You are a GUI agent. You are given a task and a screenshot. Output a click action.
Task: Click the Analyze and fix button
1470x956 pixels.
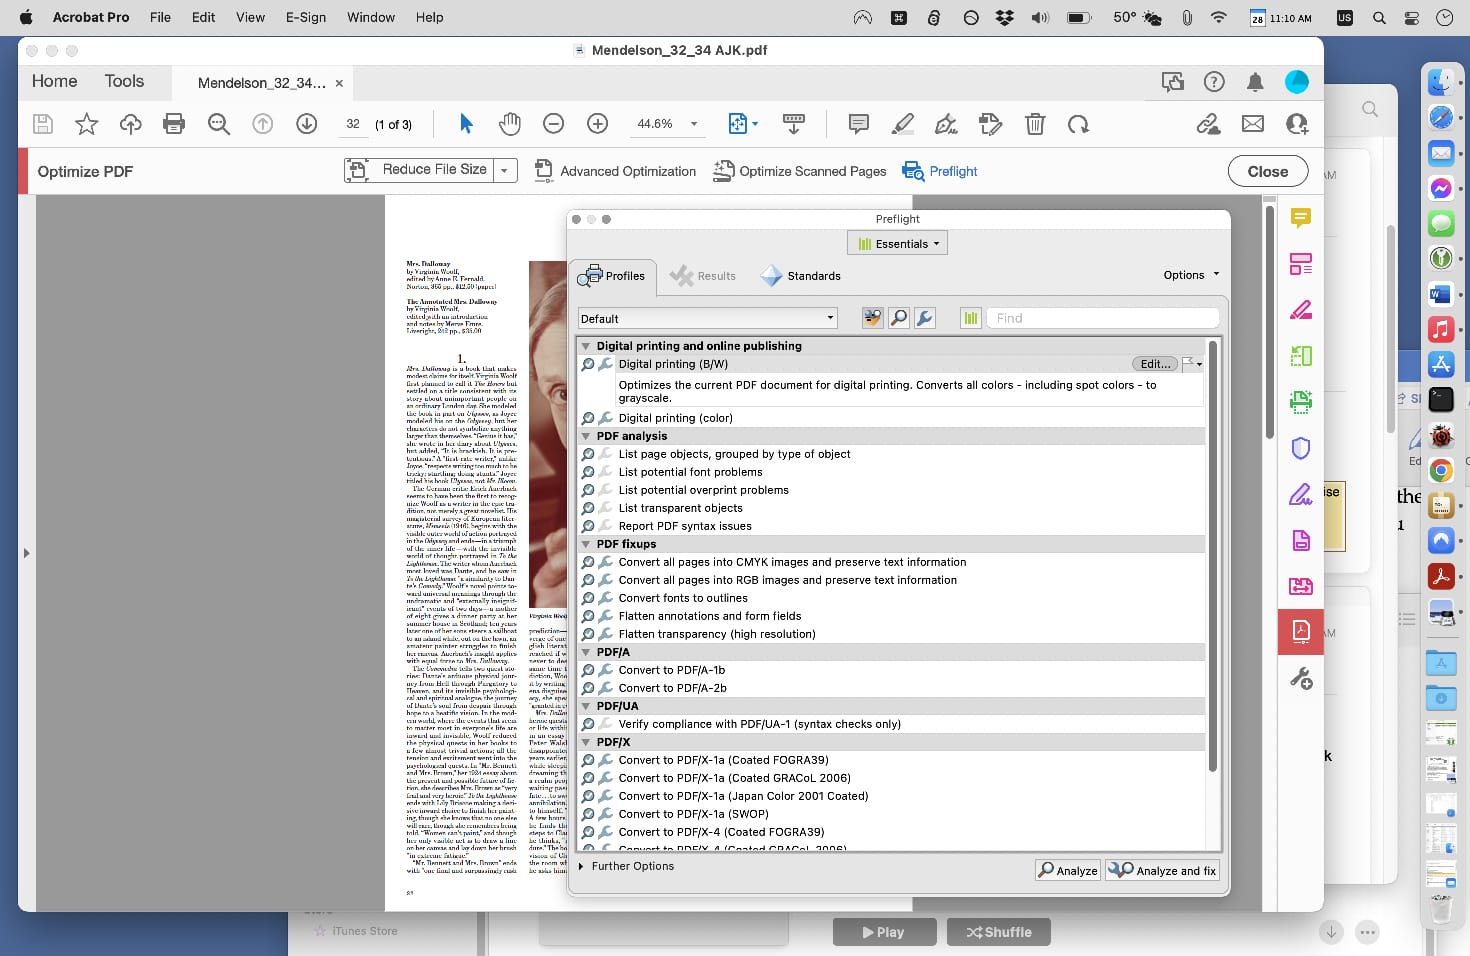(1162, 870)
